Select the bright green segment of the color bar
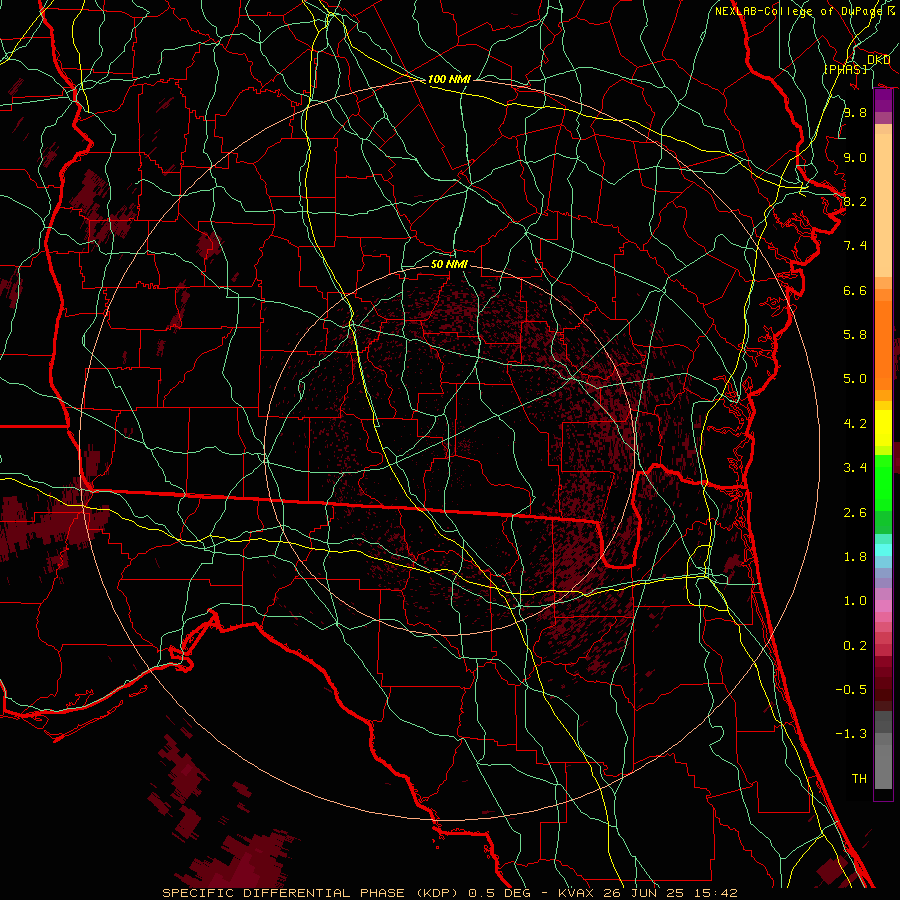 pyautogui.click(x=883, y=482)
